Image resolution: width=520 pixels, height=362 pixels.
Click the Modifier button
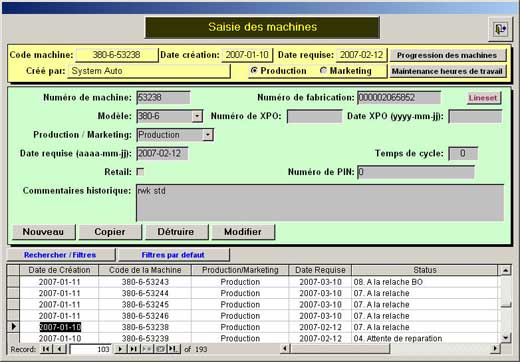click(243, 232)
